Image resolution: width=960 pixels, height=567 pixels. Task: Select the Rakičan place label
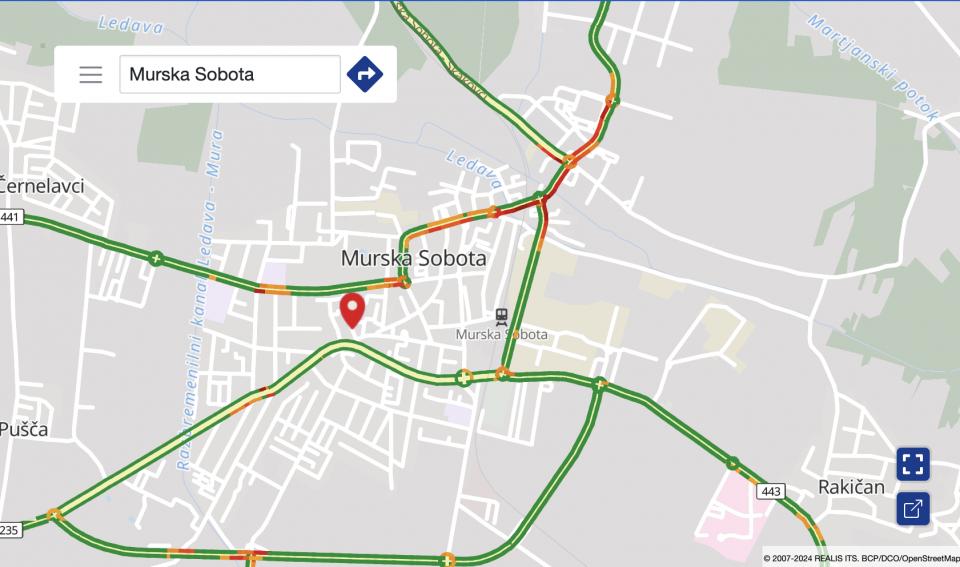[851, 487]
